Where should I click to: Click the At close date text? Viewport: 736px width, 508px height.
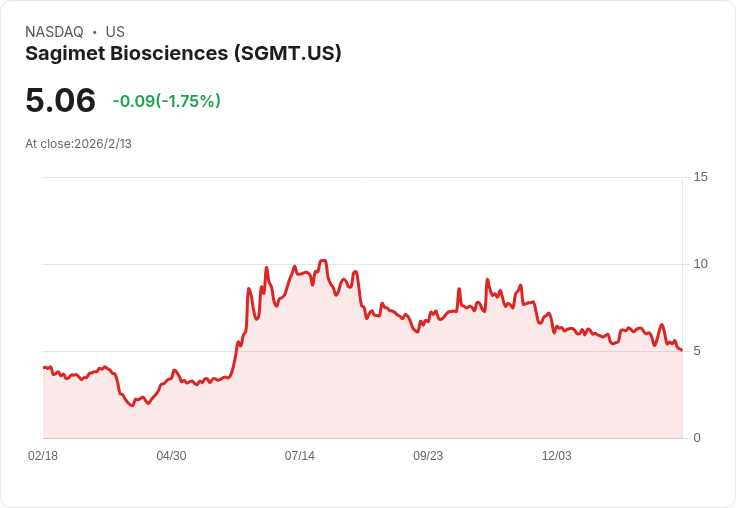78,143
